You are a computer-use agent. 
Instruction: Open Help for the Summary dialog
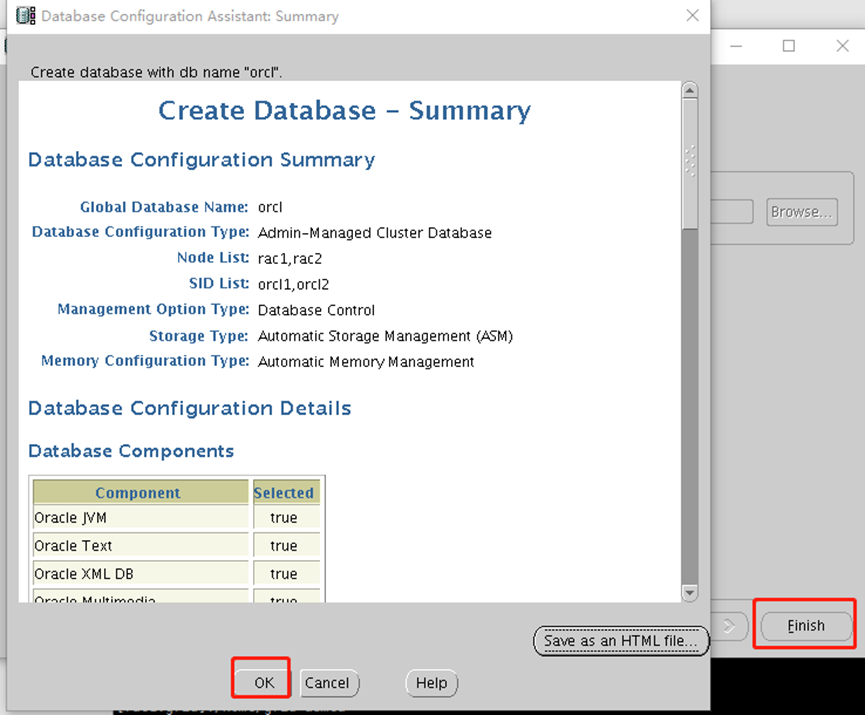pos(431,683)
